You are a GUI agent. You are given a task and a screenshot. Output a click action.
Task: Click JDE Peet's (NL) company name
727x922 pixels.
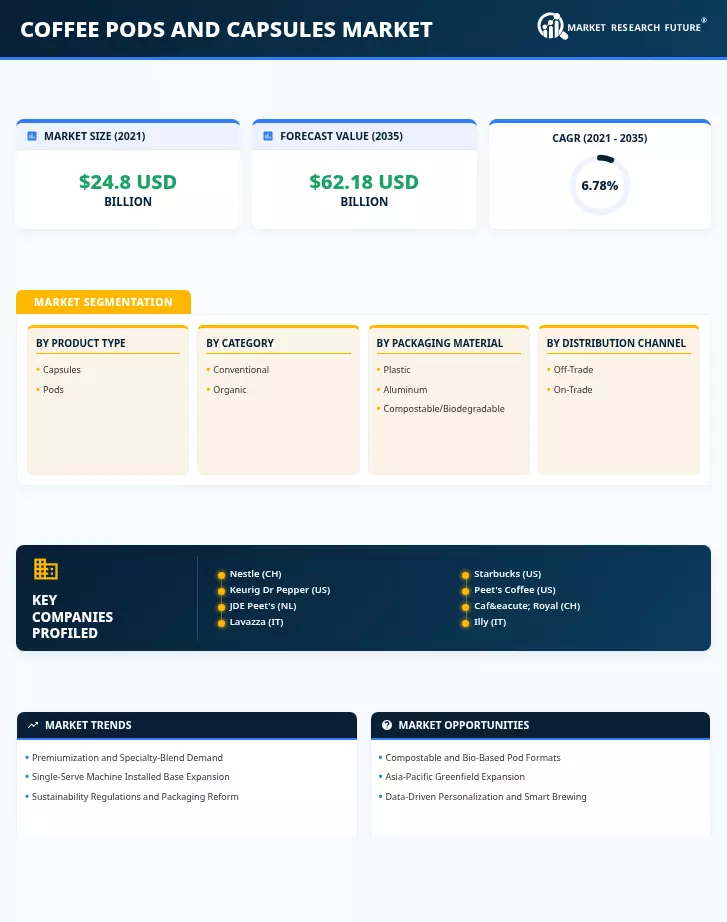click(262, 606)
